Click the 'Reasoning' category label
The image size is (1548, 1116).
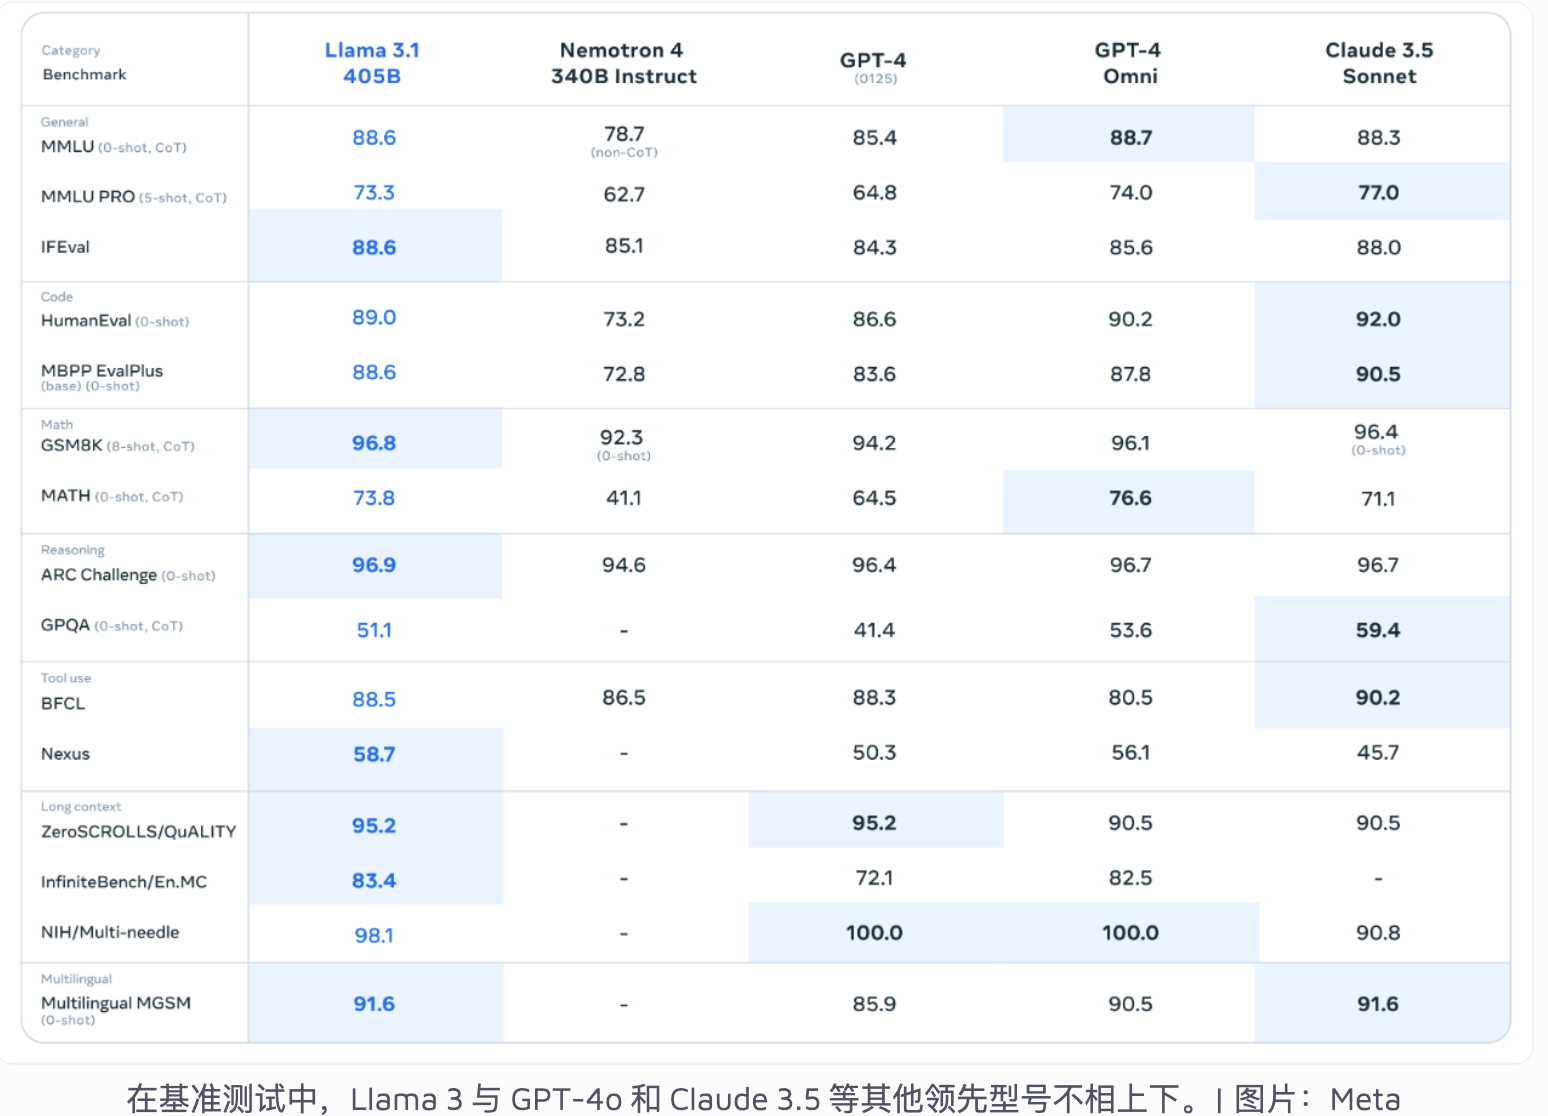point(73,550)
